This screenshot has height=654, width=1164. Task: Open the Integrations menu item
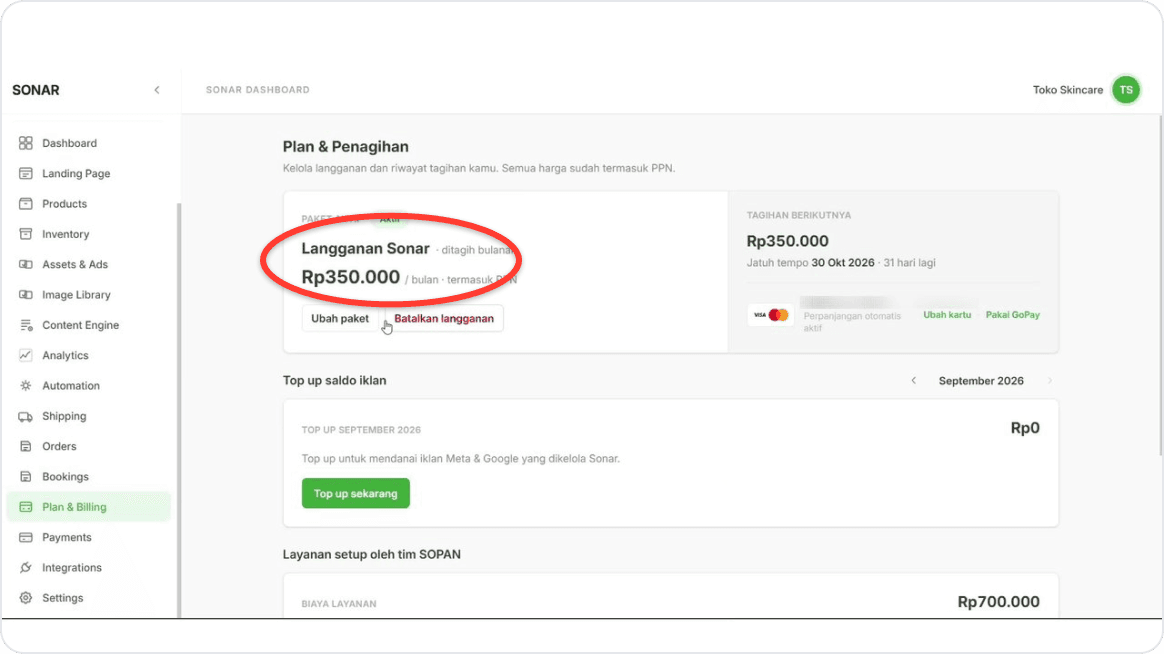pyautogui.click(x=89, y=568)
